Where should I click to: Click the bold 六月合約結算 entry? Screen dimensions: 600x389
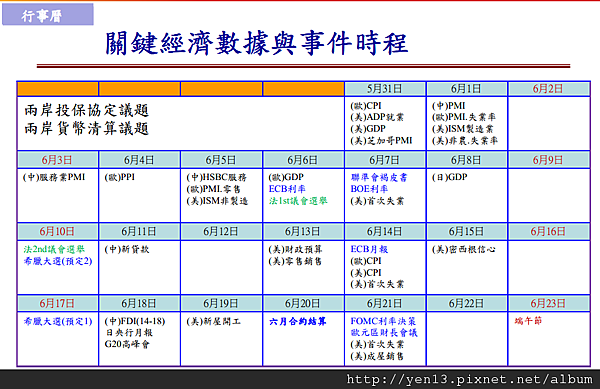point(297,321)
